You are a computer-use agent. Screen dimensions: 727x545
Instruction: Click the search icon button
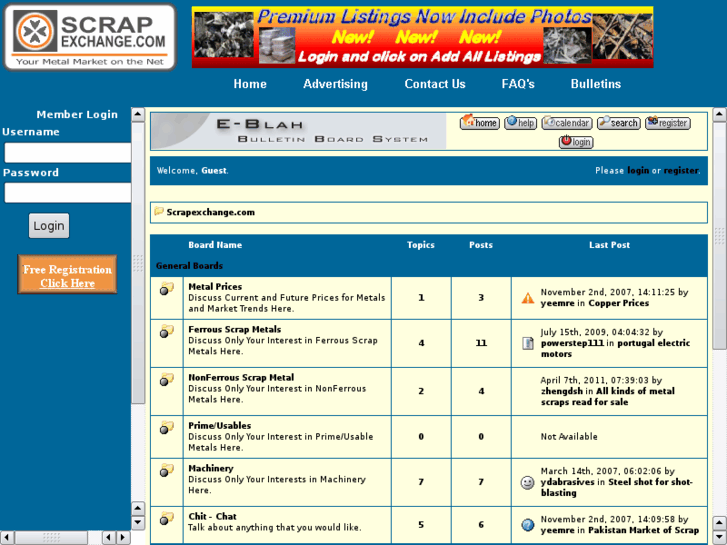click(619, 122)
